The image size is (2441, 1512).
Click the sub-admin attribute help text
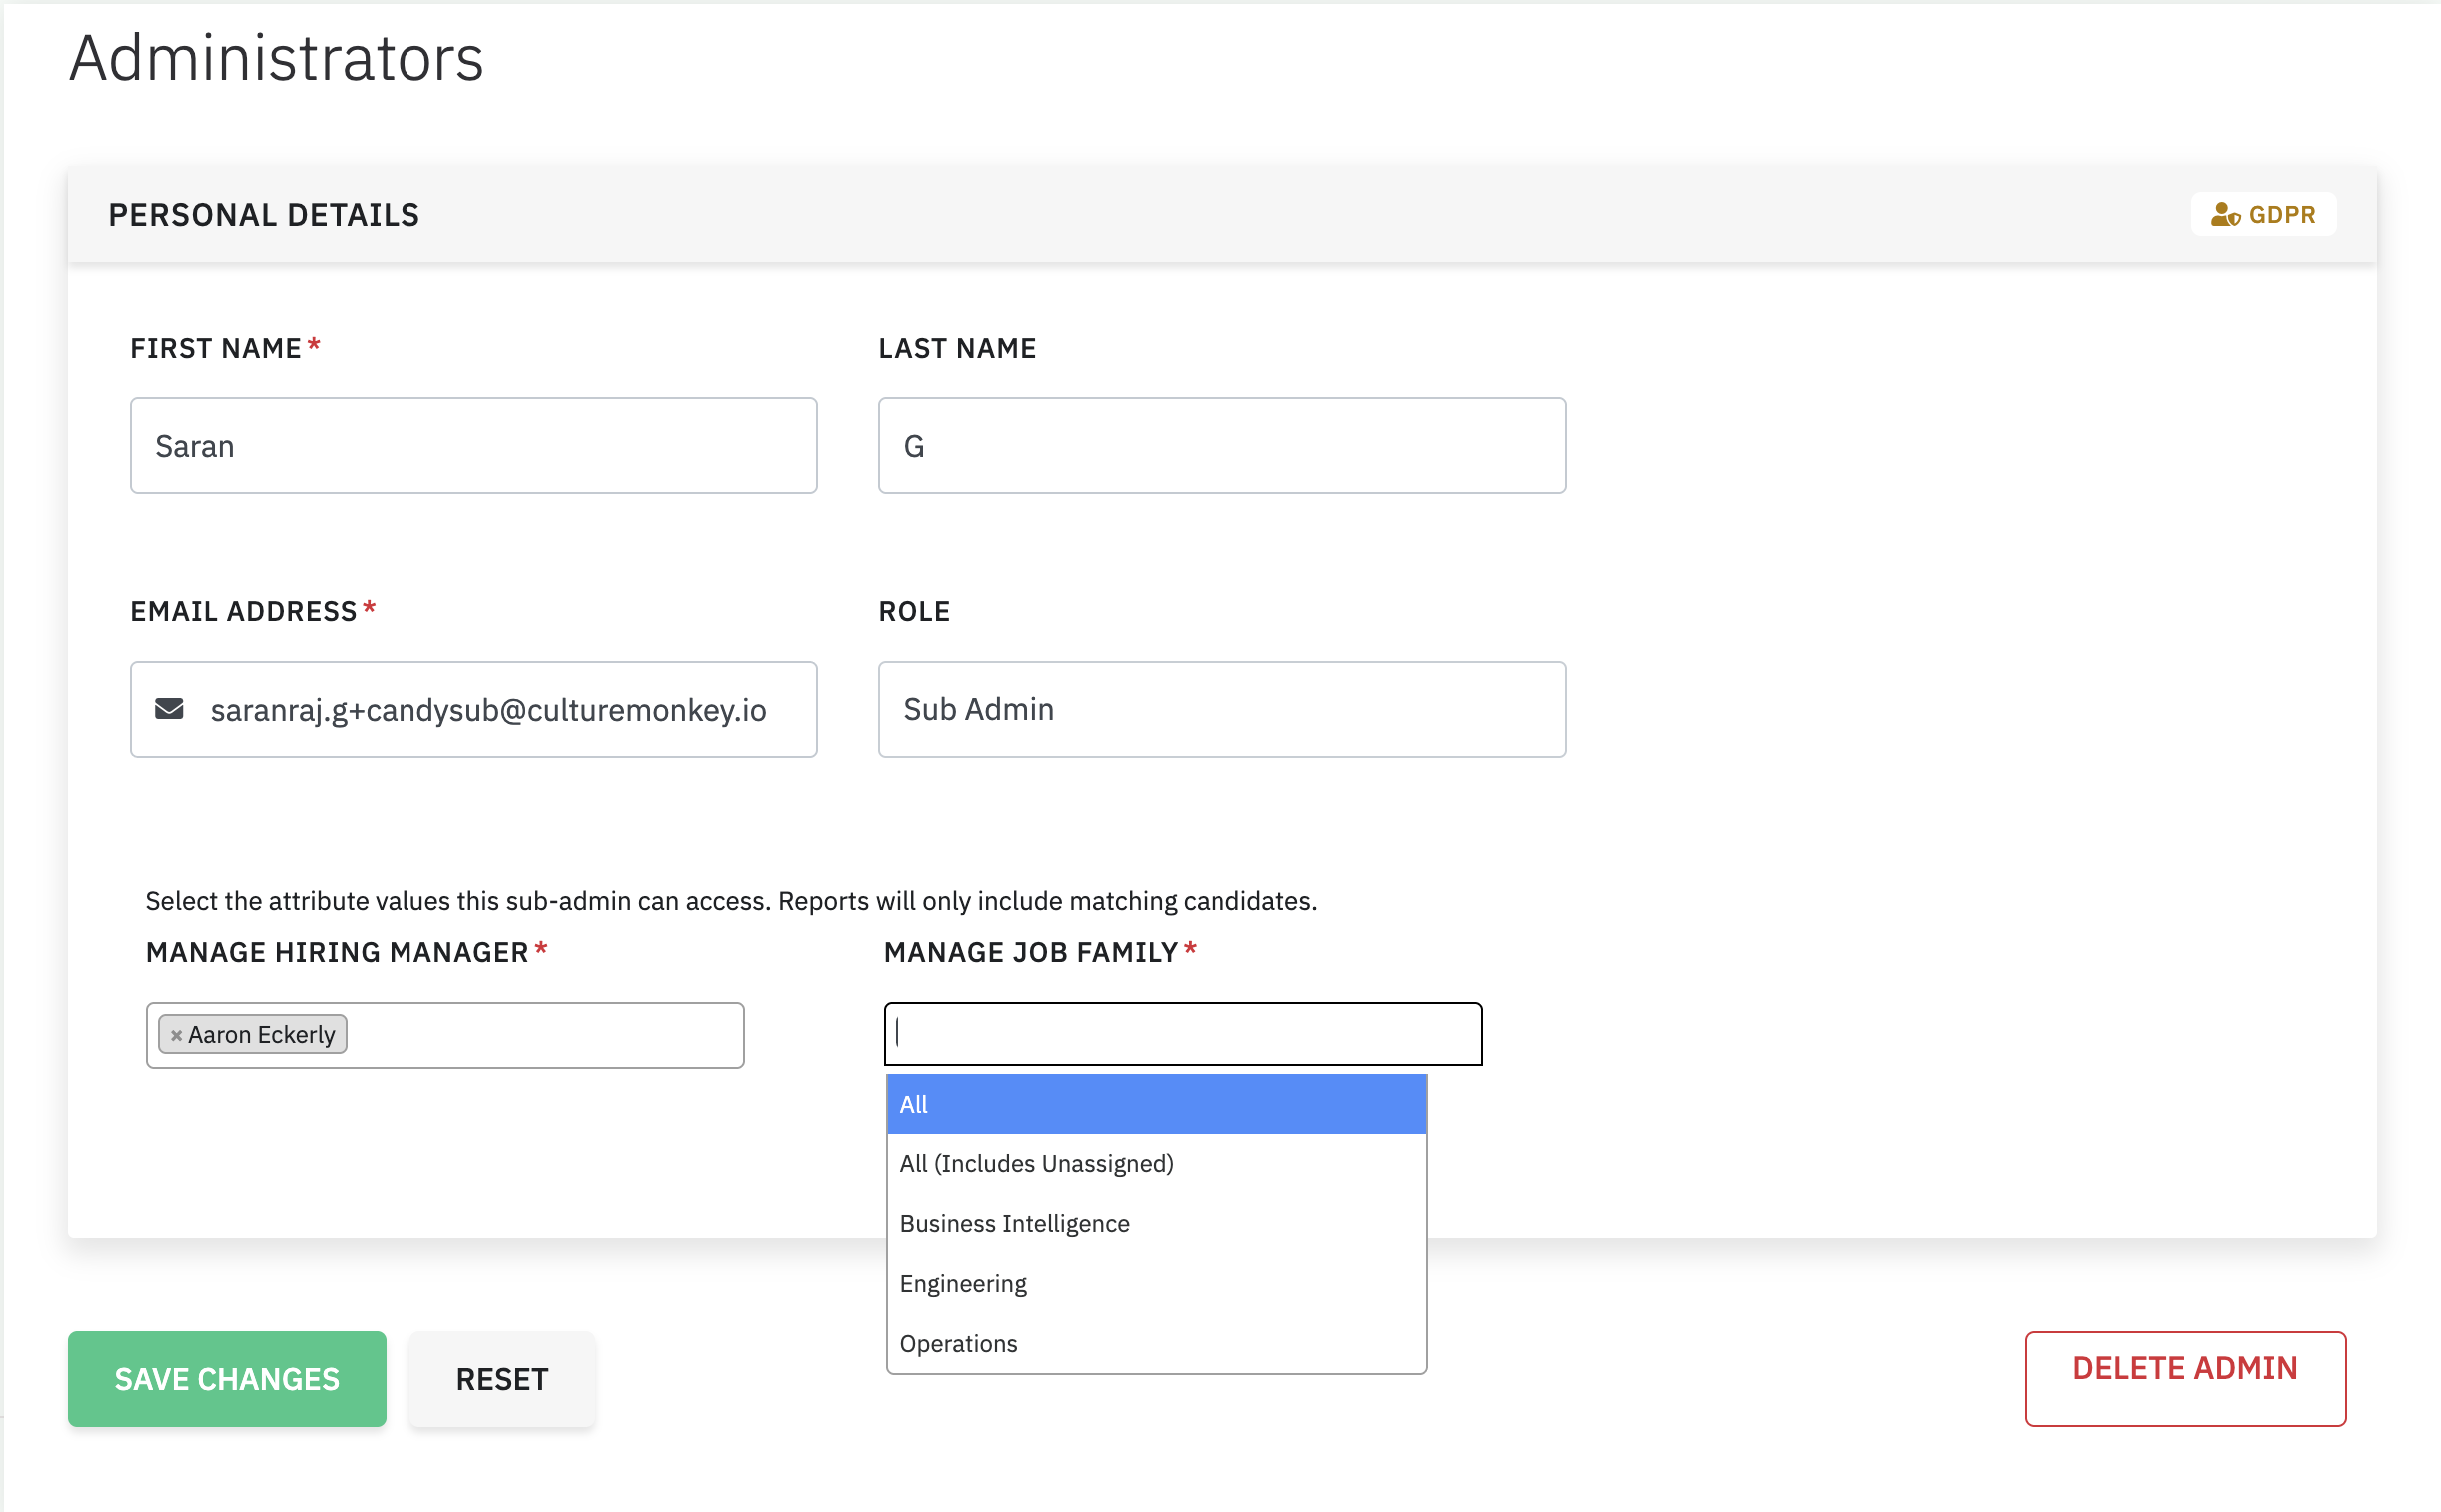(731, 901)
